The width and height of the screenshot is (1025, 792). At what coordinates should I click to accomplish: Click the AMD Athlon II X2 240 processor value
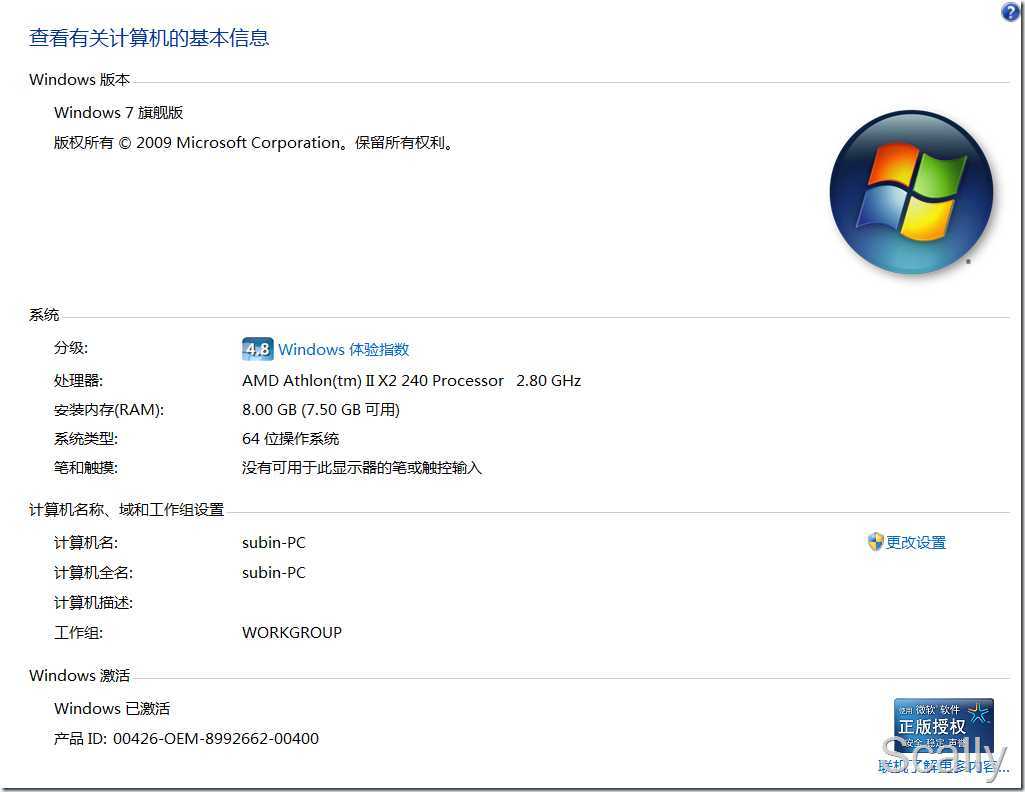[411, 380]
